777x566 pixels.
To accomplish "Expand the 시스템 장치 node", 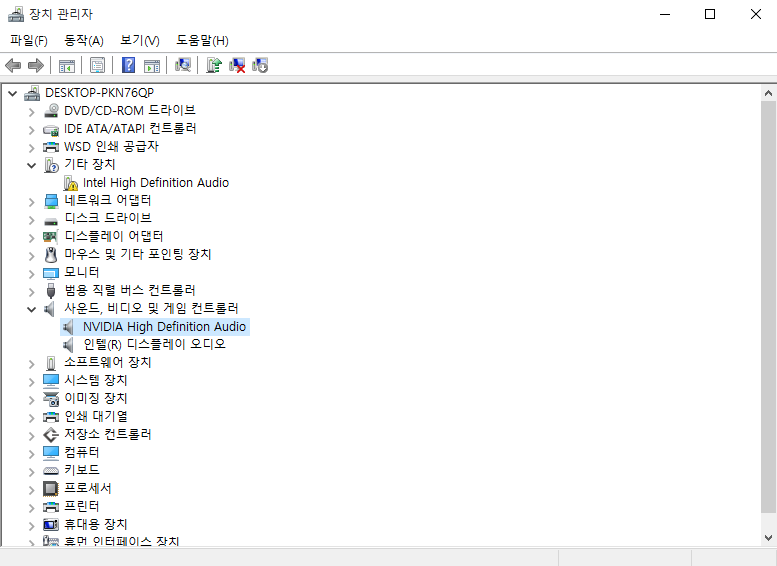I will (x=32, y=382).
